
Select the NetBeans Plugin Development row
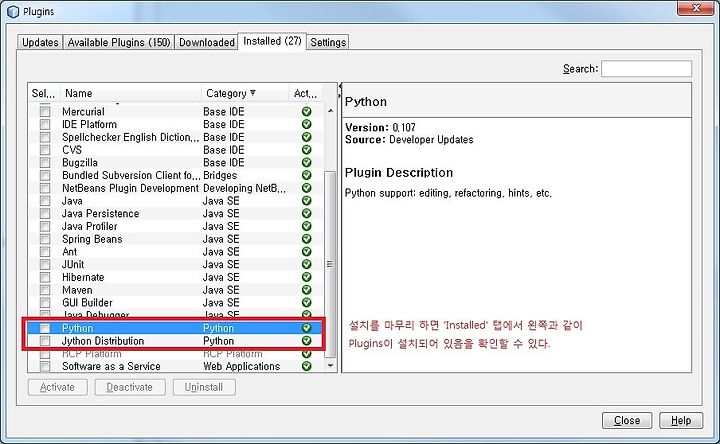[x=176, y=188]
